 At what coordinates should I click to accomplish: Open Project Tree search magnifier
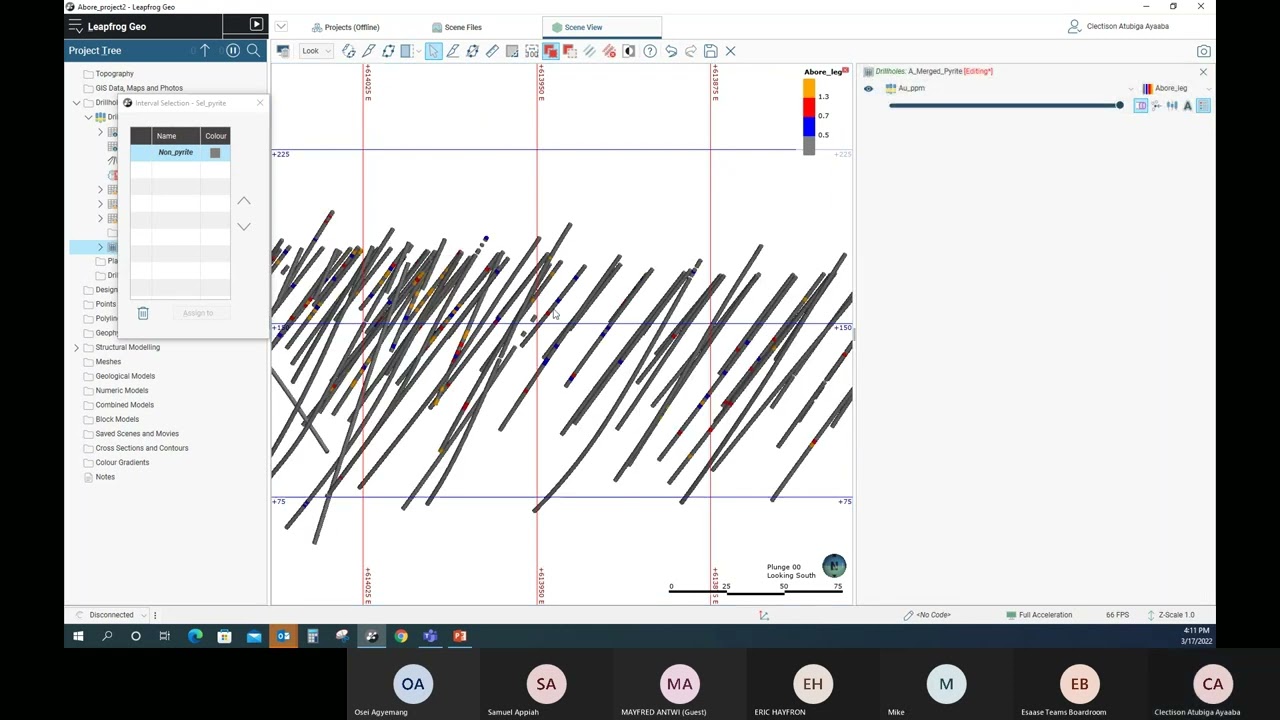[253, 50]
